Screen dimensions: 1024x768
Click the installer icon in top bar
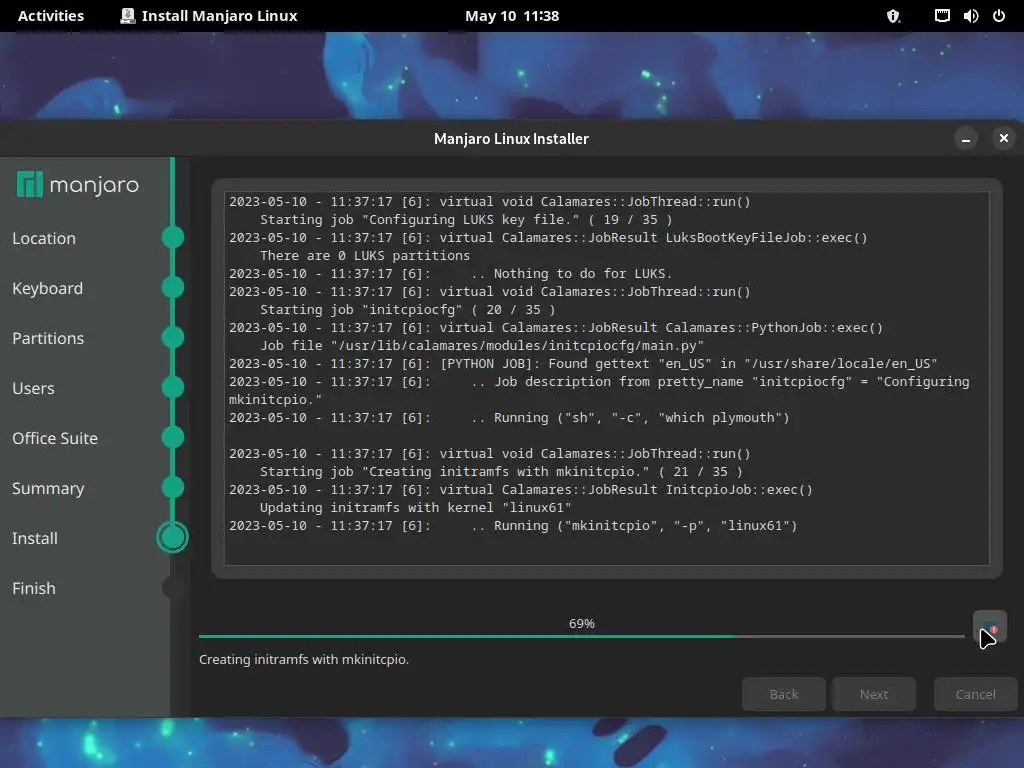pos(127,16)
